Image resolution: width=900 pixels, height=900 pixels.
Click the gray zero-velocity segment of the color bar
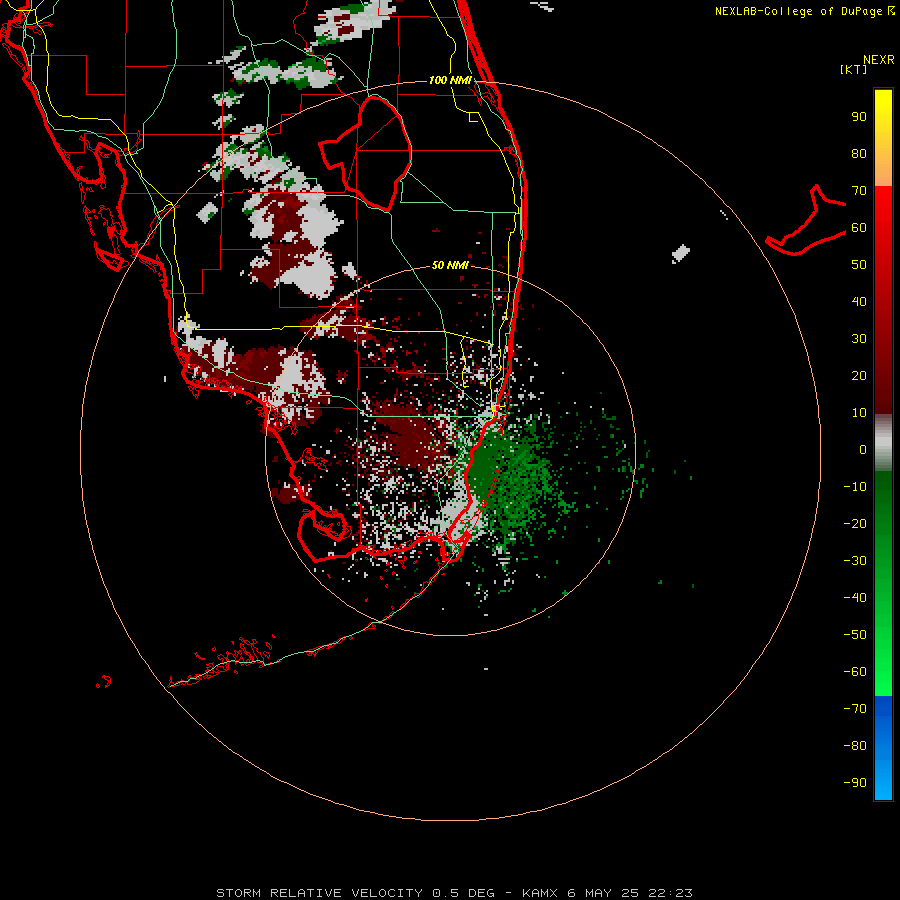883,443
